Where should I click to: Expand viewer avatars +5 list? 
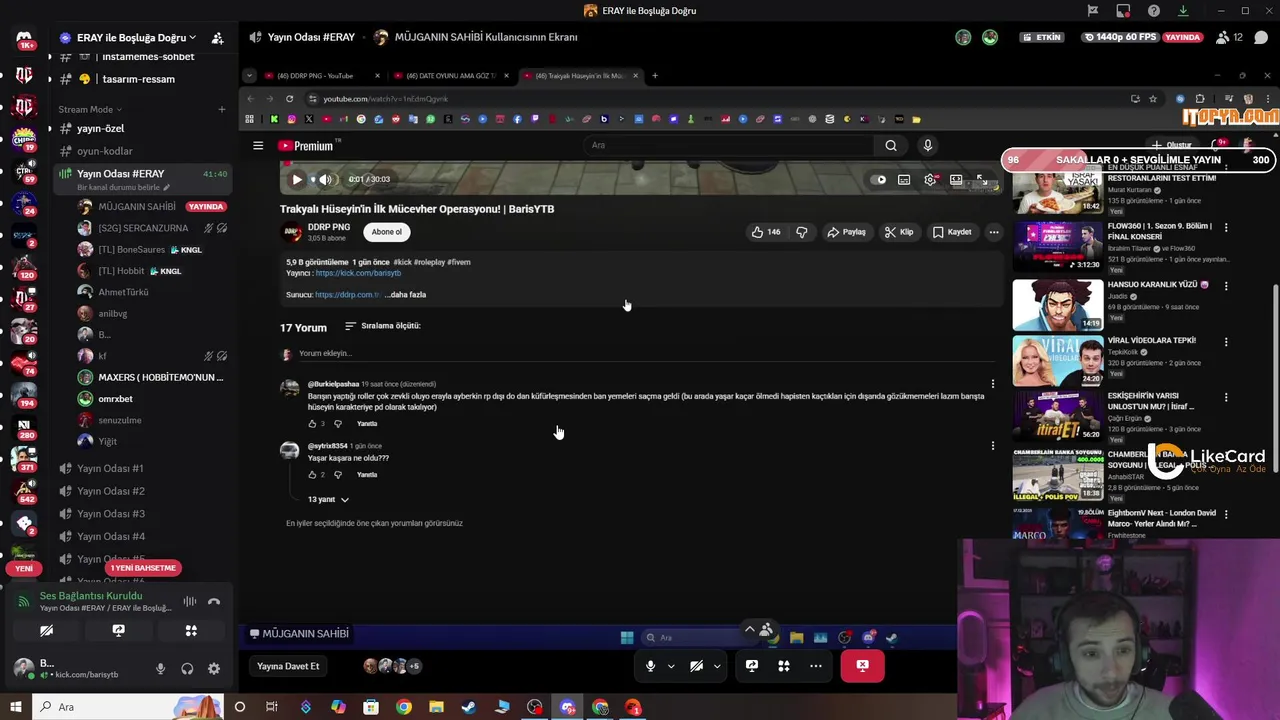[414, 666]
